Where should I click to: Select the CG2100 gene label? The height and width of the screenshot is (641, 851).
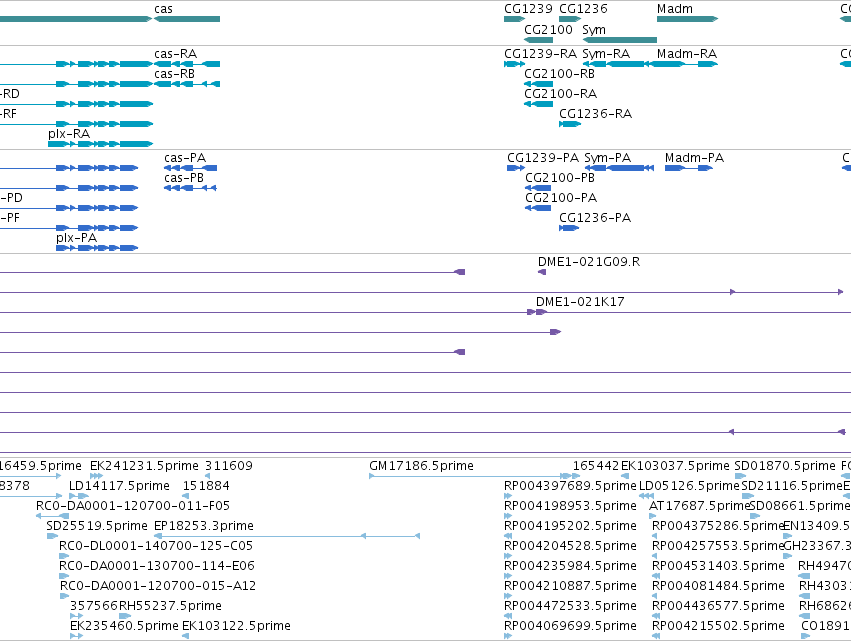548,29
